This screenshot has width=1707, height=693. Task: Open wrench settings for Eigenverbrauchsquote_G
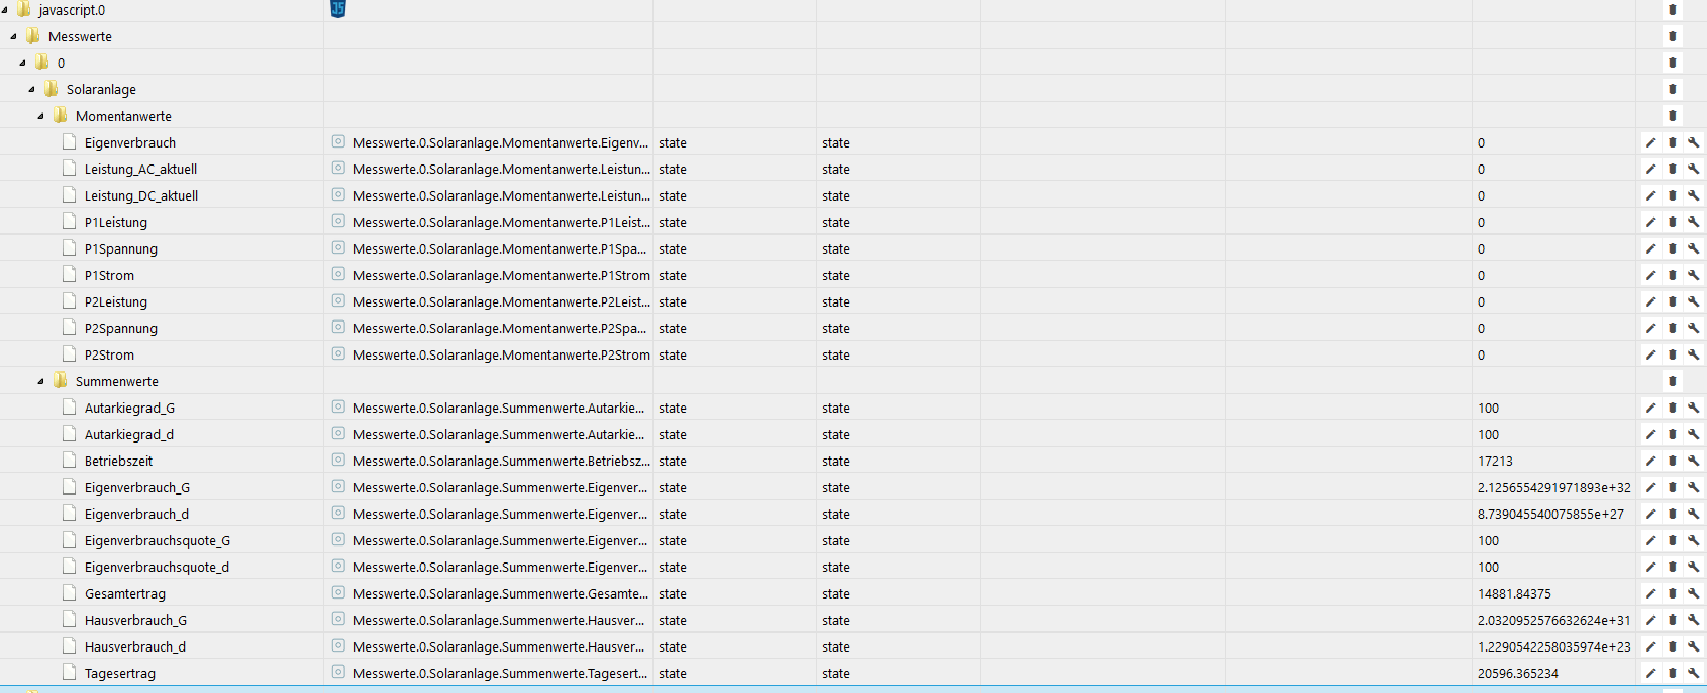point(1694,540)
